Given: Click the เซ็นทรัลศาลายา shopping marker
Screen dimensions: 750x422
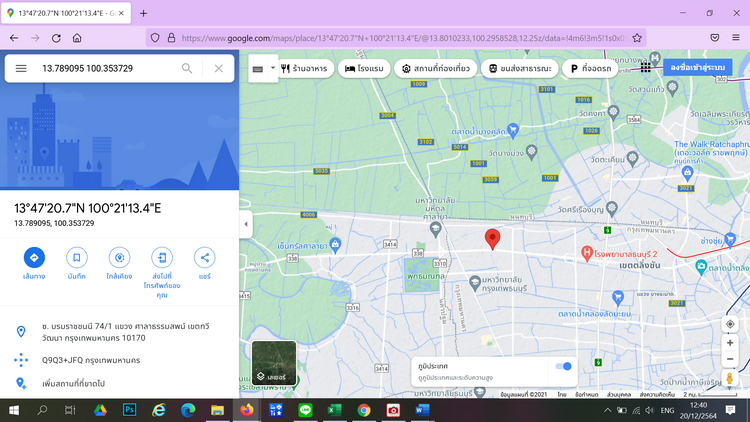Looking at the screenshot, I should point(336,245).
